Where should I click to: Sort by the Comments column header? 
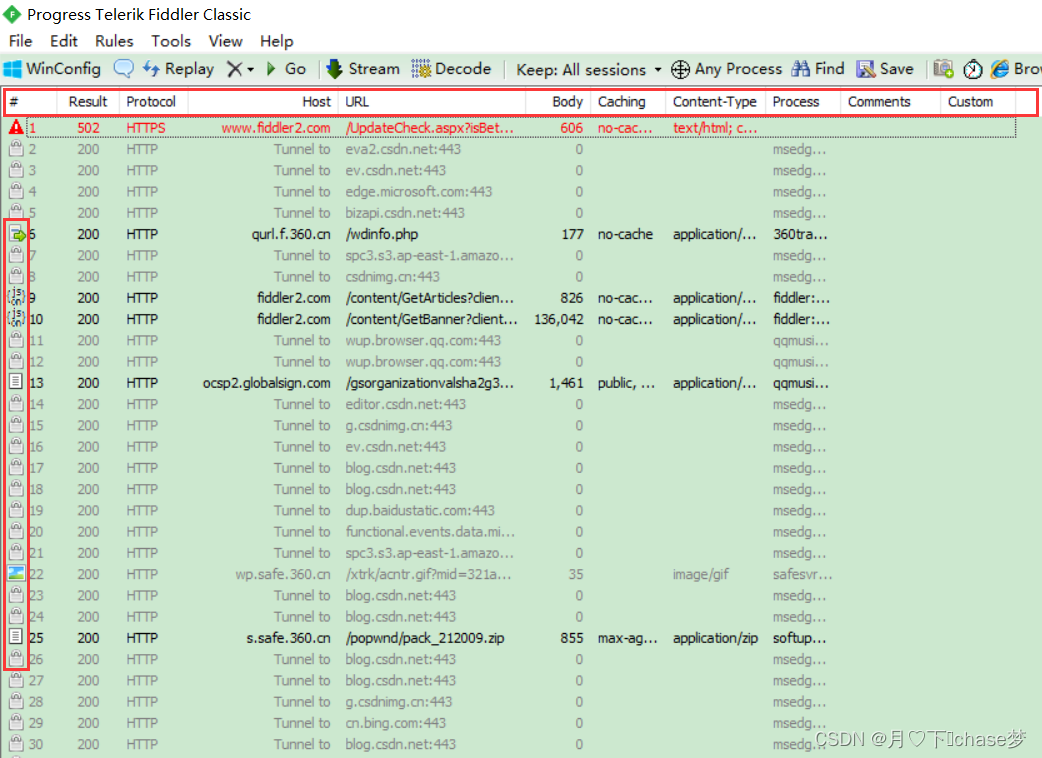point(890,102)
